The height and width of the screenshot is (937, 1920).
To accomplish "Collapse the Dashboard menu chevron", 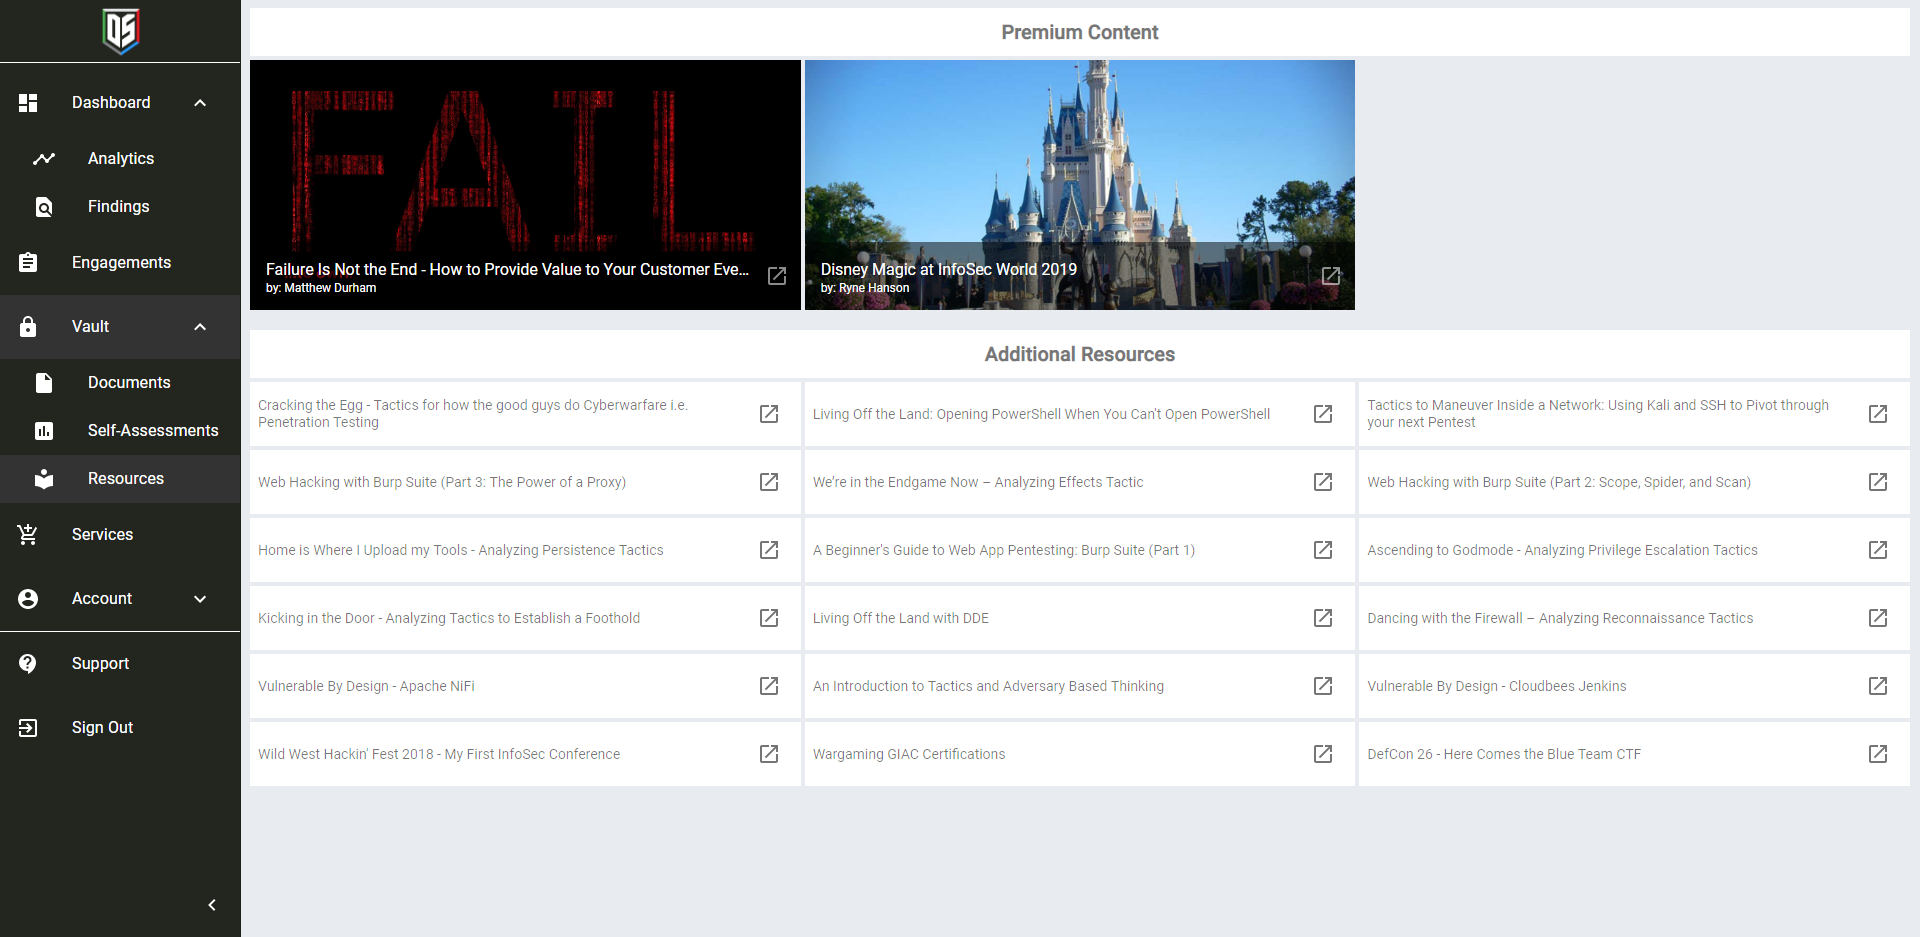I will 200,103.
